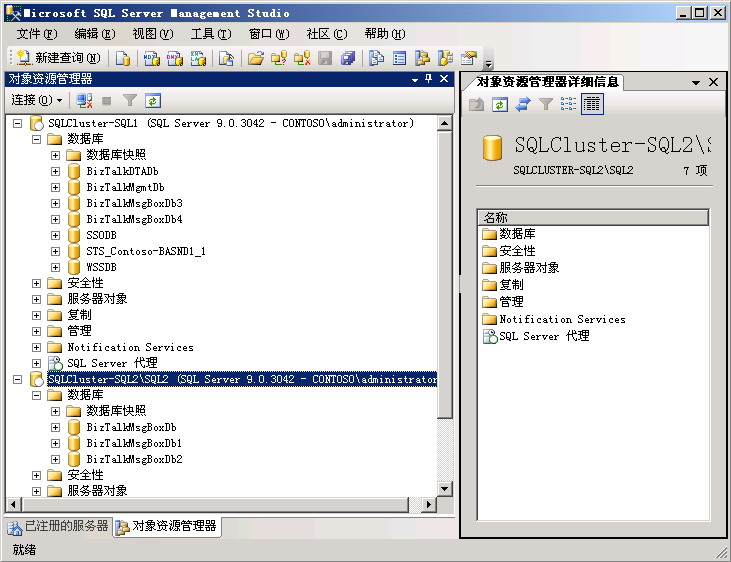This screenshot has width=731, height=562.
Task: Select BizTalkMsgBoxDb3 database in tree
Action: click(x=134, y=203)
